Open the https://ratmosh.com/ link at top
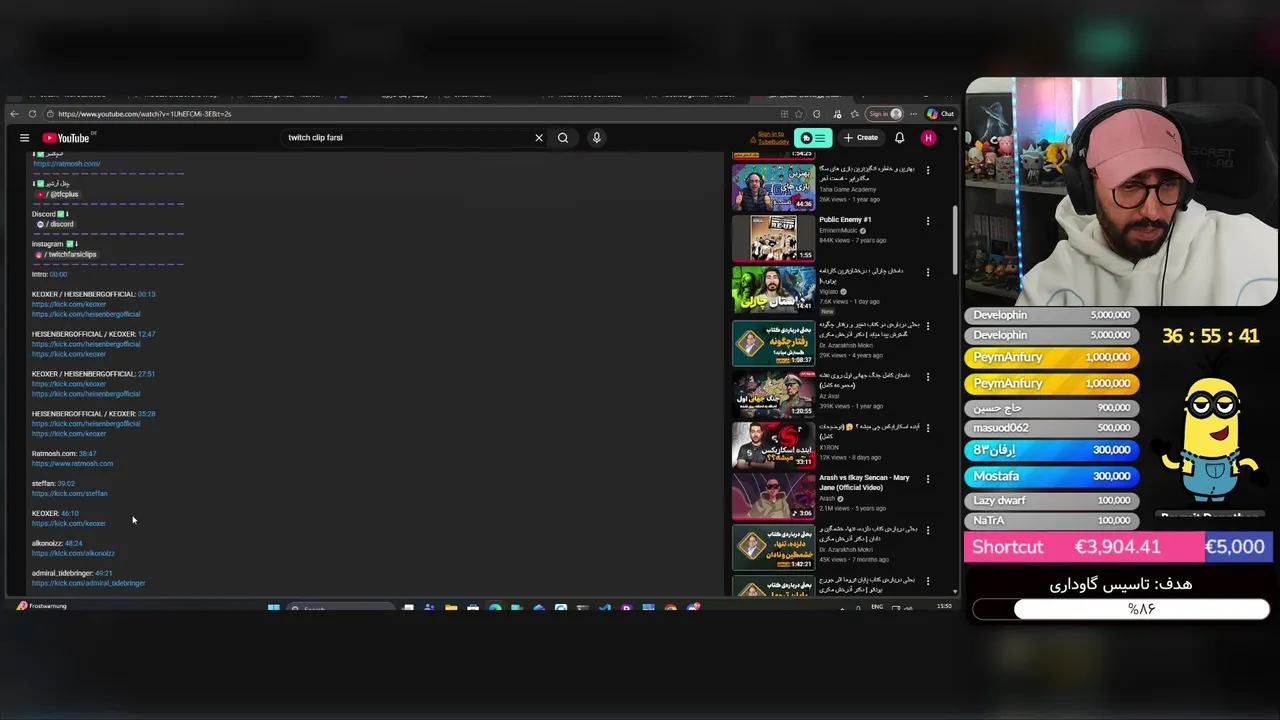Viewport: 1280px width, 720px height. tap(66, 164)
